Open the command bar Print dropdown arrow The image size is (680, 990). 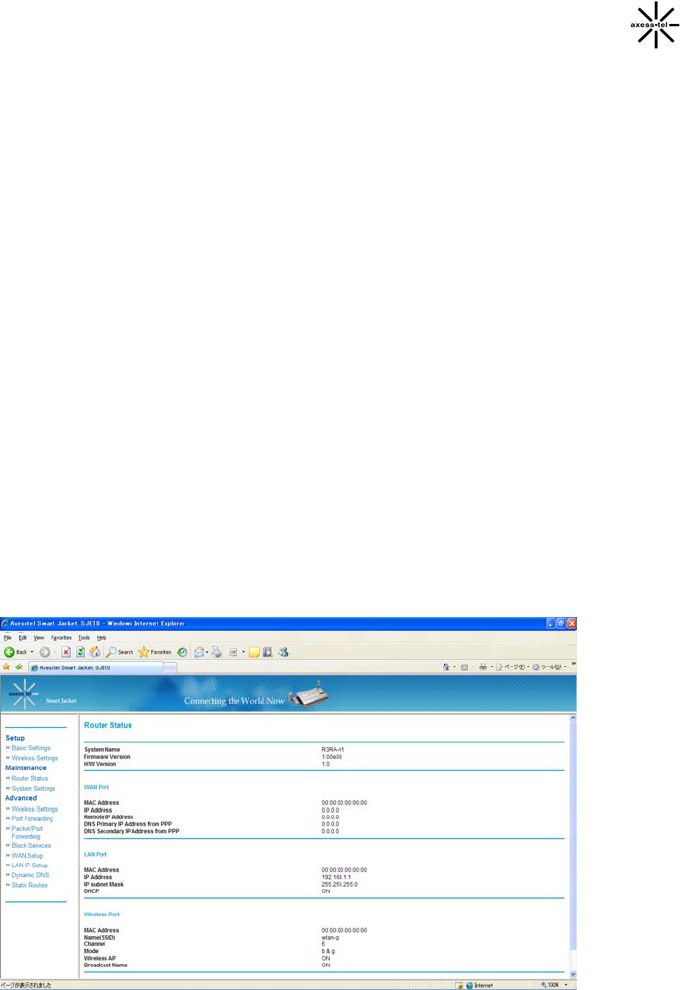tap(491, 667)
